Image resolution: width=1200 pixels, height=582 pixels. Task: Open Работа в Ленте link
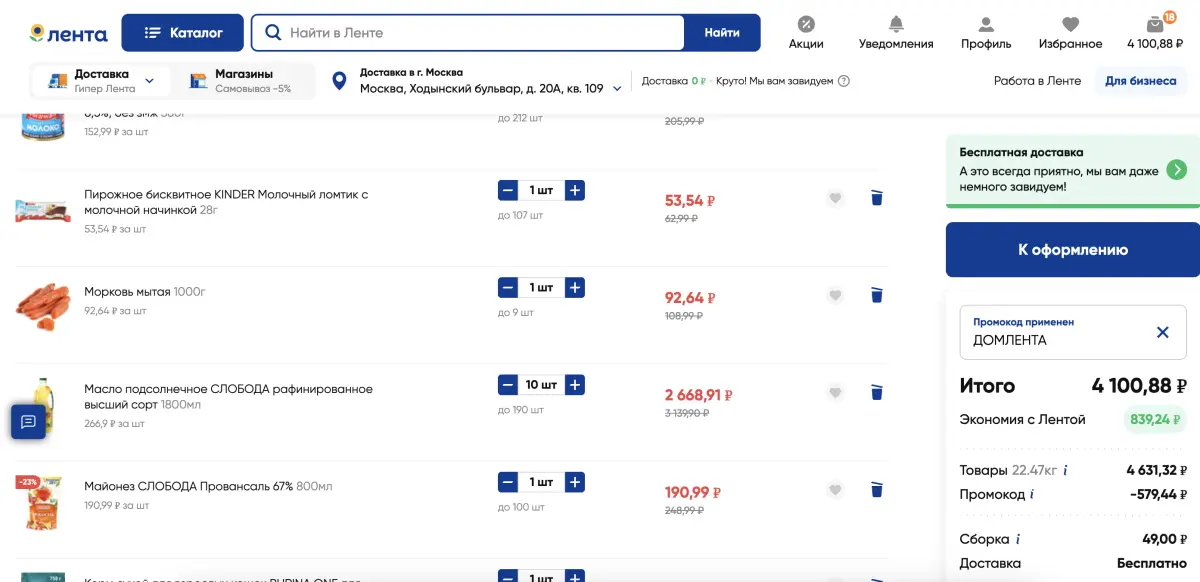[x=1037, y=81]
